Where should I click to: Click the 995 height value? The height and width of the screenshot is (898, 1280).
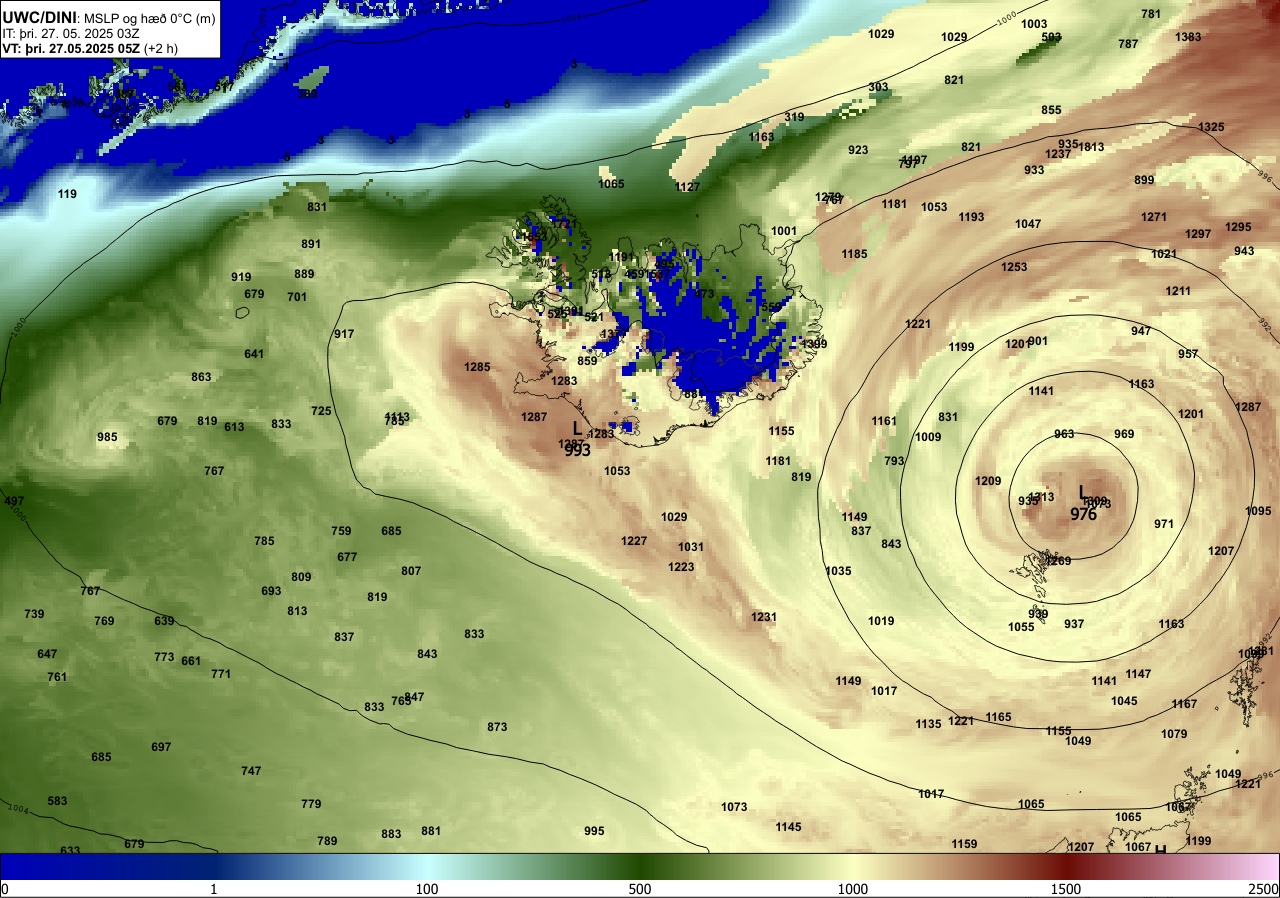(594, 831)
